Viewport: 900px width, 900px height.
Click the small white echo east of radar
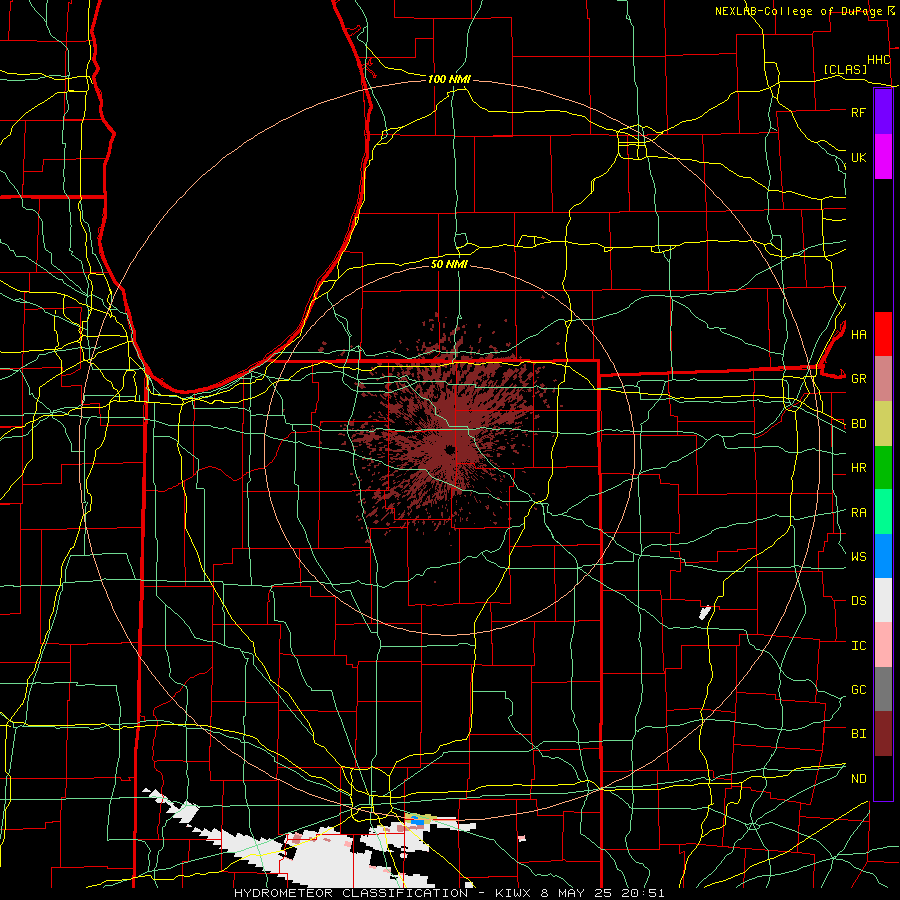(705, 612)
